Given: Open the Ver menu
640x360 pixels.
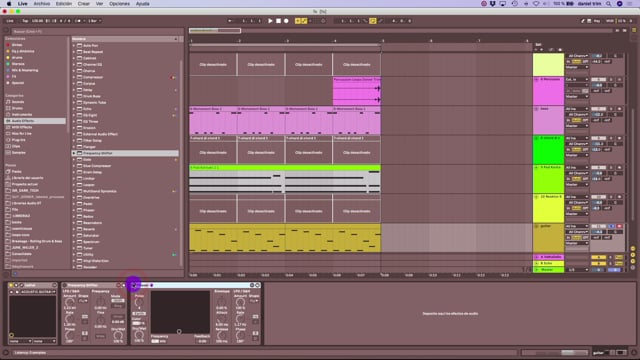Looking at the screenshot, I should (x=99, y=4).
